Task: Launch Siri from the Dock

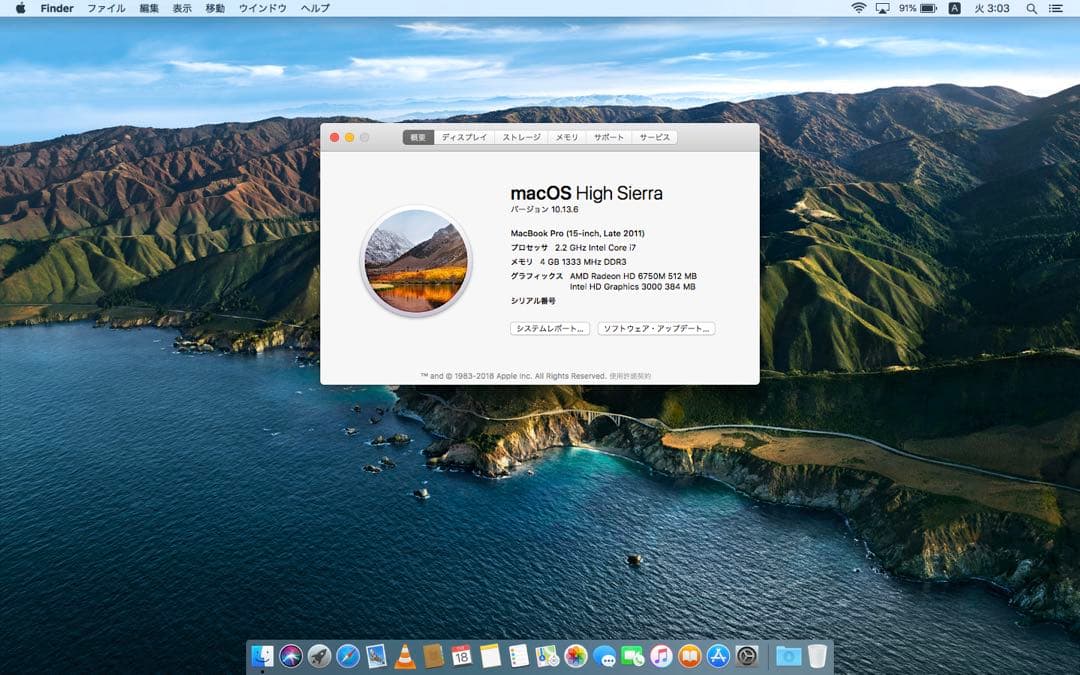Action: (291, 656)
